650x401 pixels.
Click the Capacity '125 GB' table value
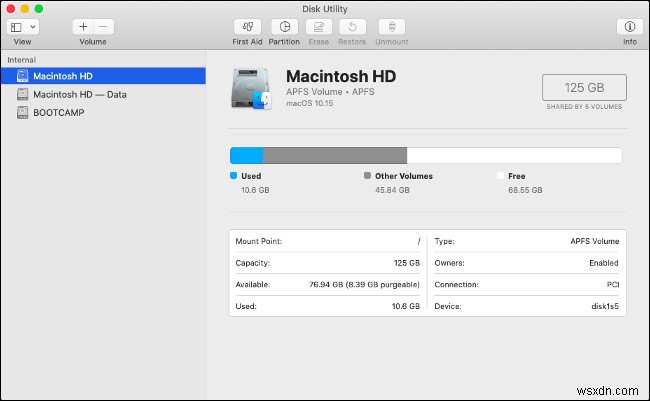coord(407,263)
